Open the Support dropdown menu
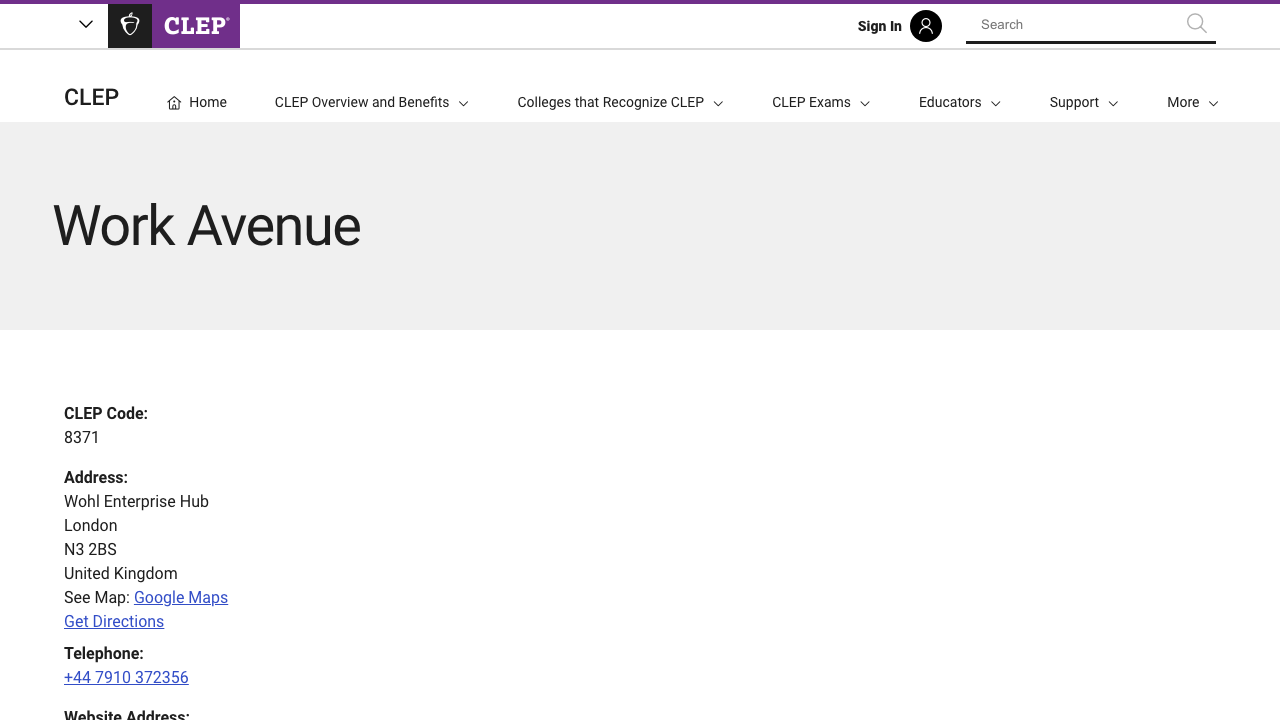Image resolution: width=1280 pixels, height=720 pixels. pyautogui.click(x=1083, y=103)
